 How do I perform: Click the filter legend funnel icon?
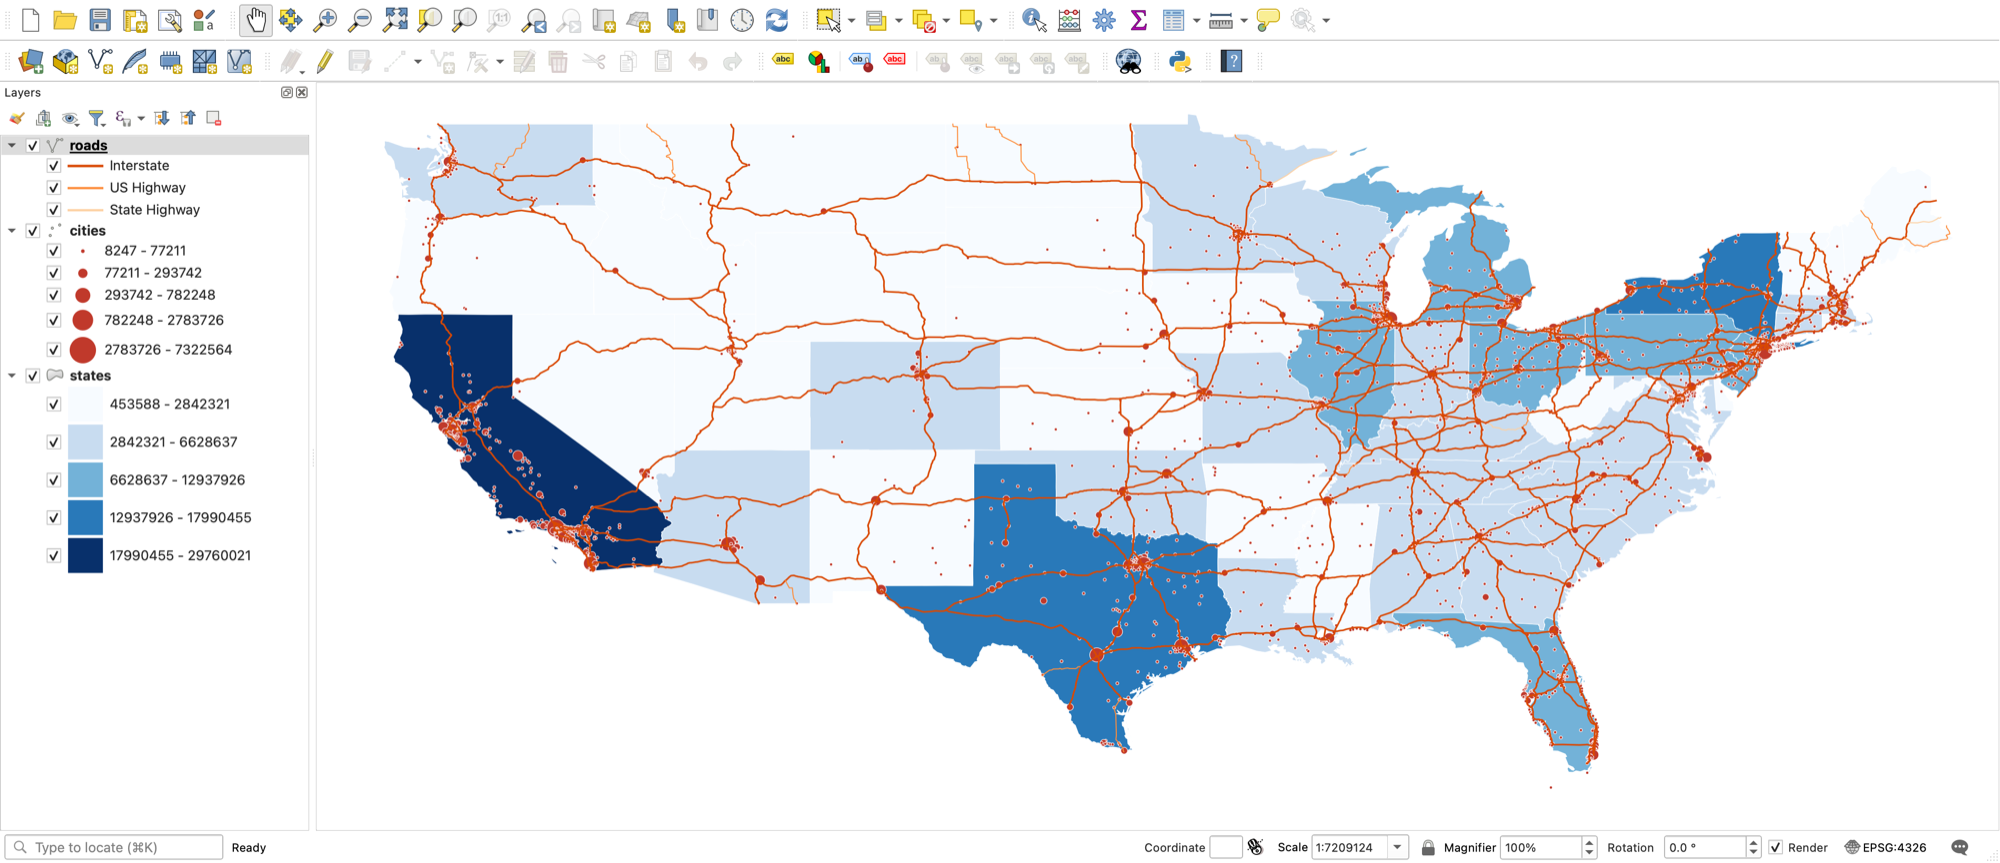point(97,118)
